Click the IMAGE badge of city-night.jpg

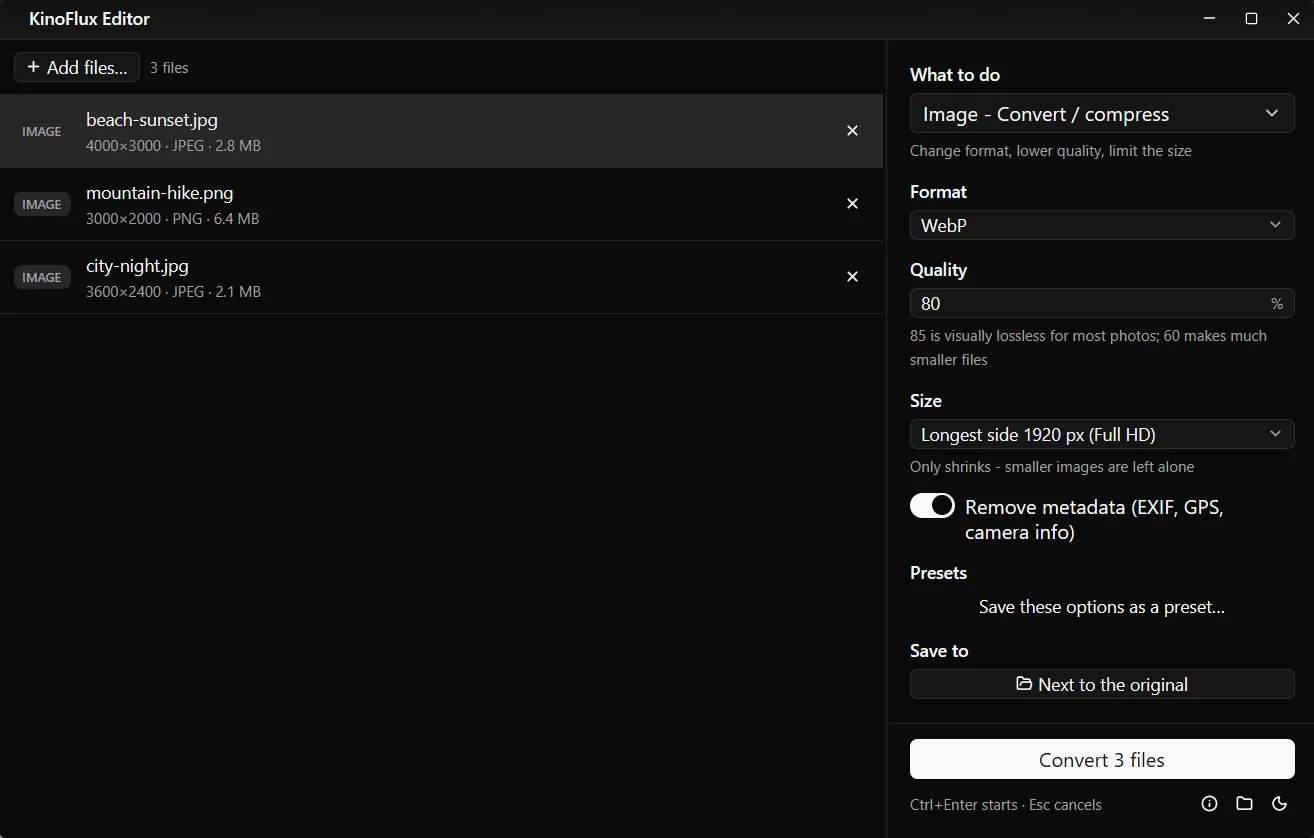pos(42,277)
